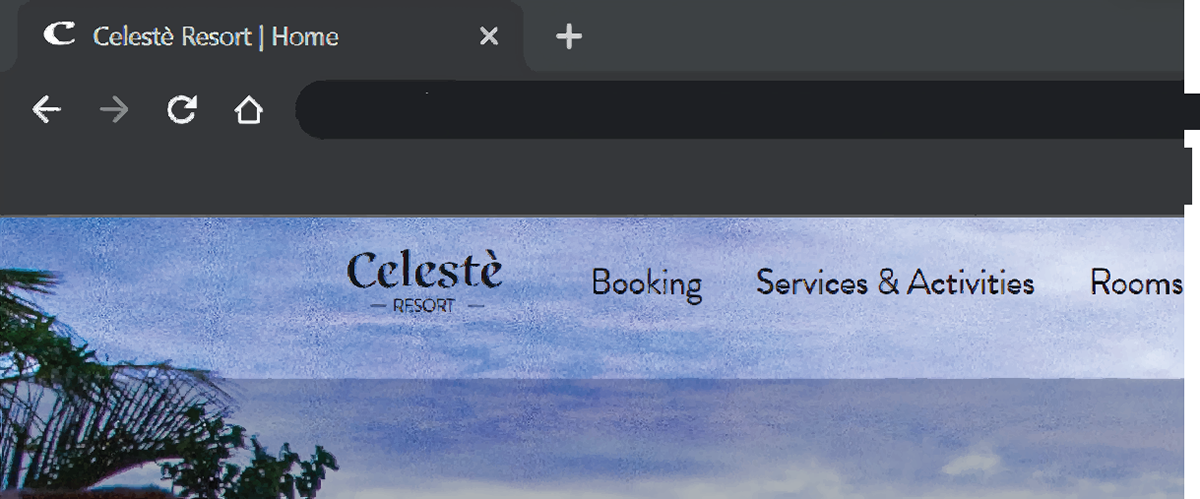Reload the Celestè Resort page
This screenshot has width=1200, height=499.
[181, 110]
